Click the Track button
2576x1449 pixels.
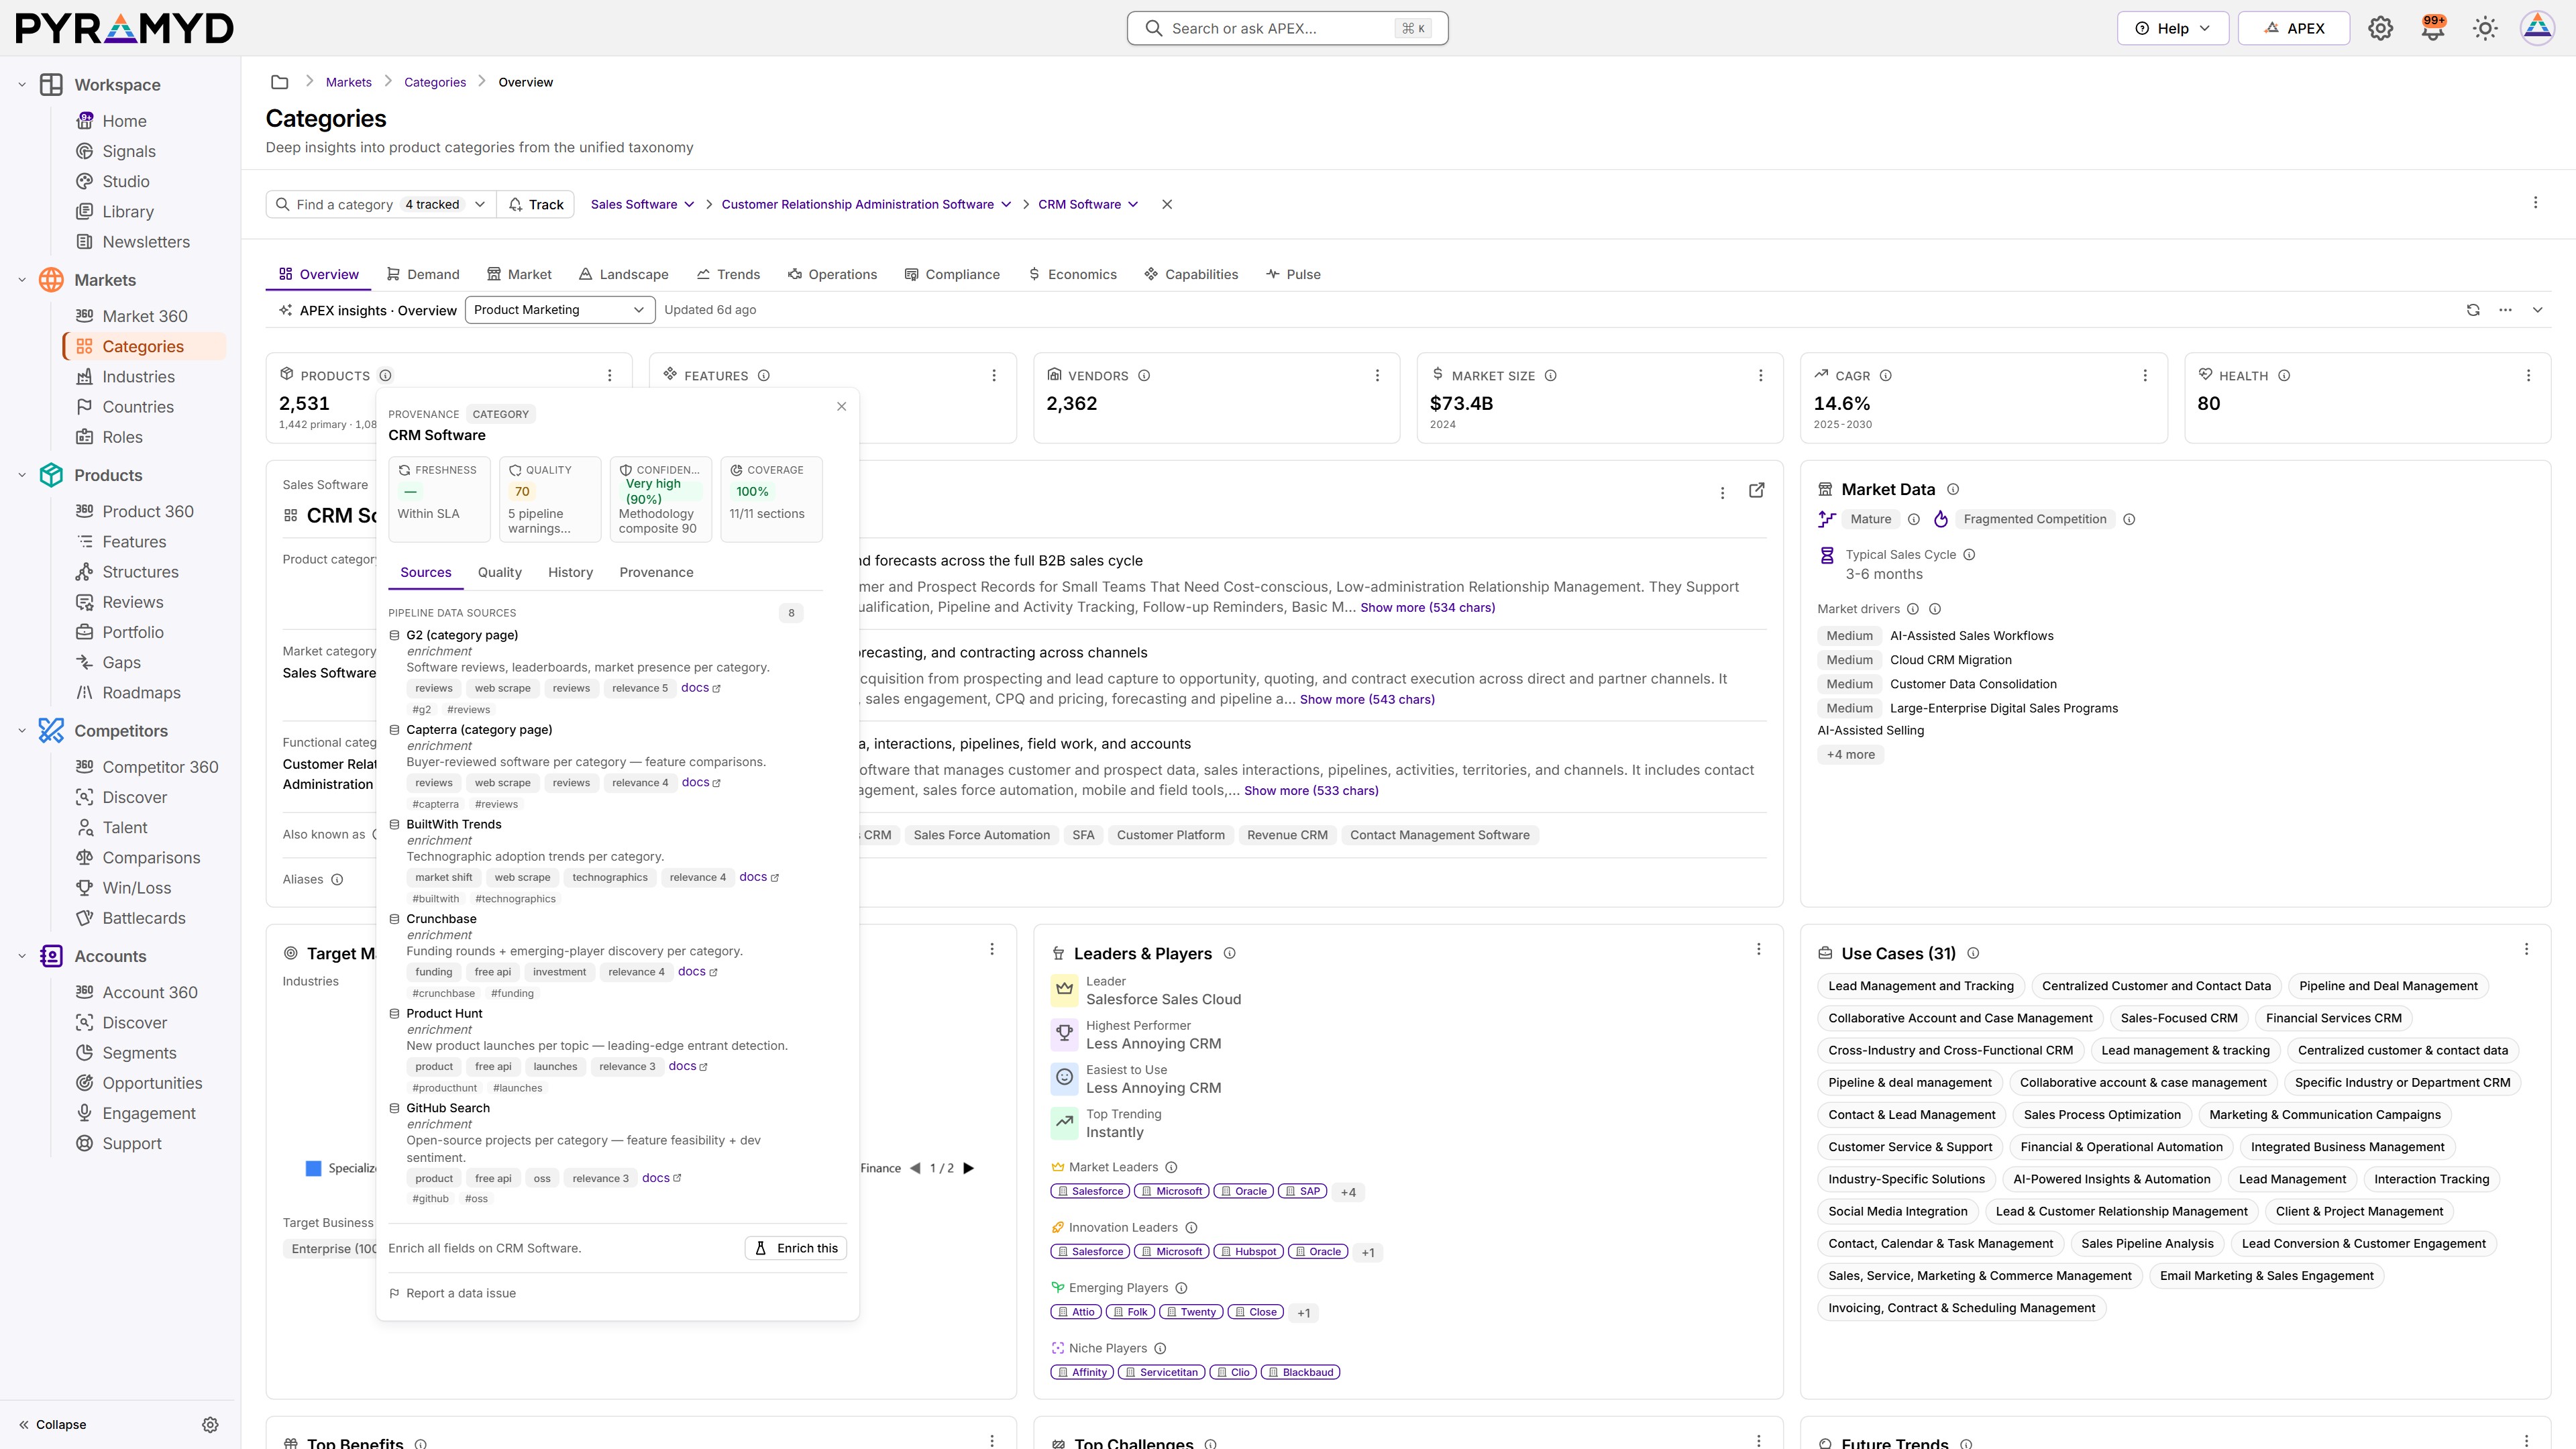536,204
